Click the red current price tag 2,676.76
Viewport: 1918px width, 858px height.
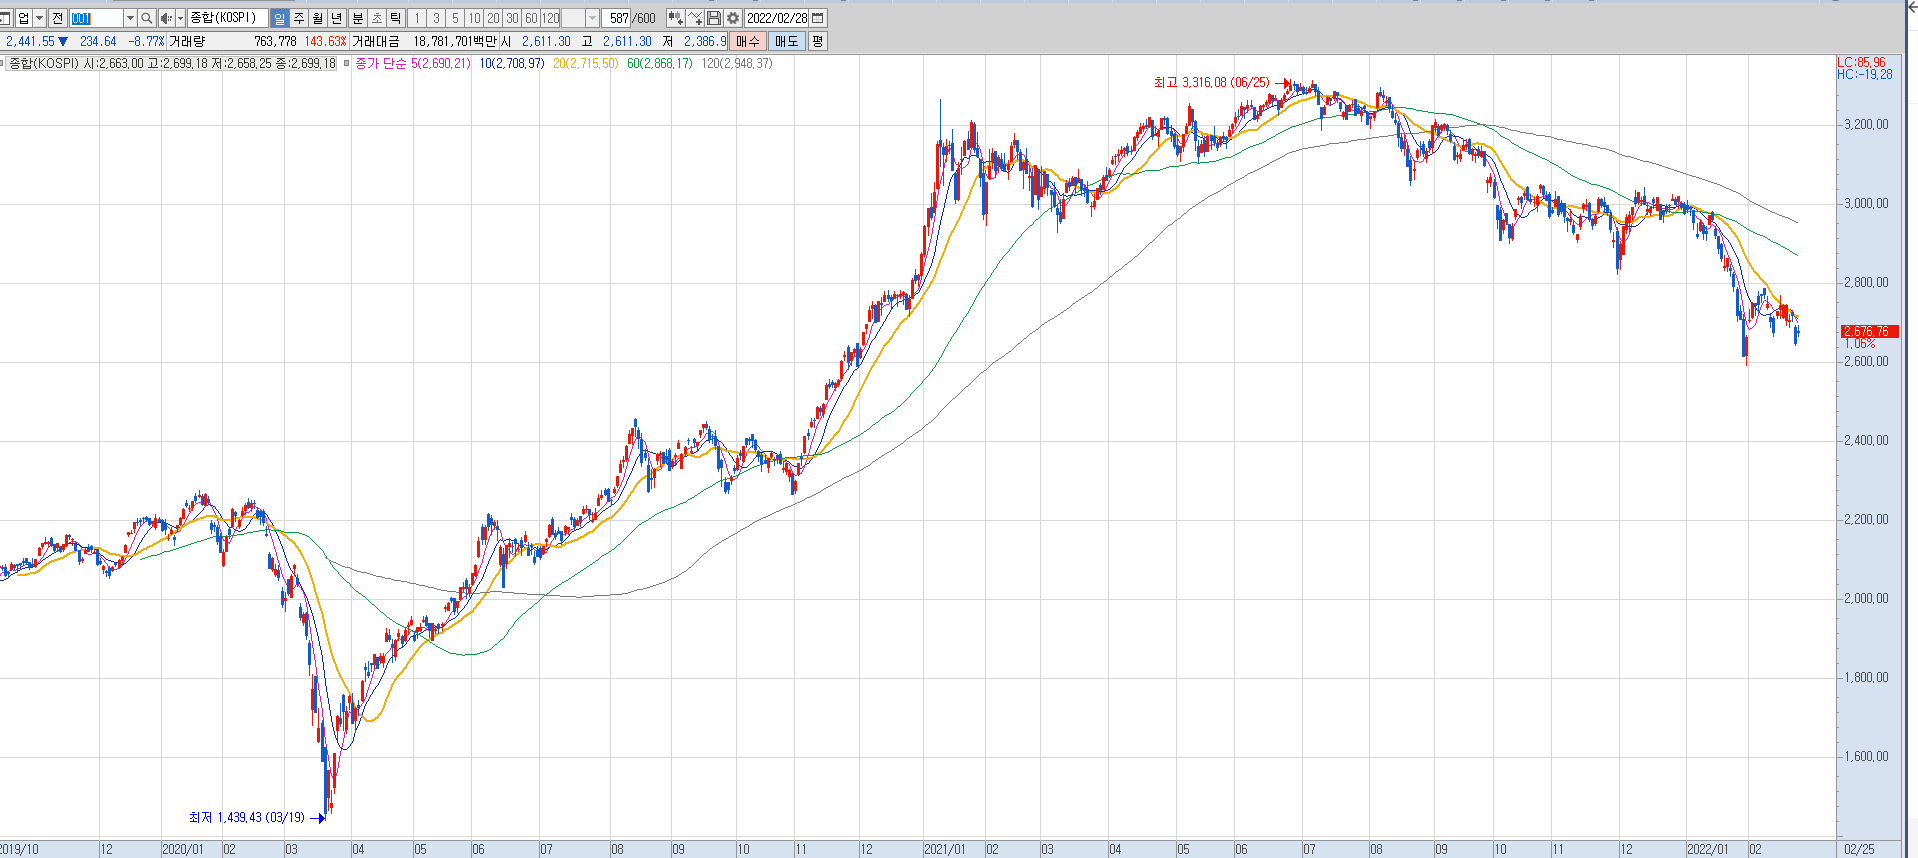tap(1869, 331)
